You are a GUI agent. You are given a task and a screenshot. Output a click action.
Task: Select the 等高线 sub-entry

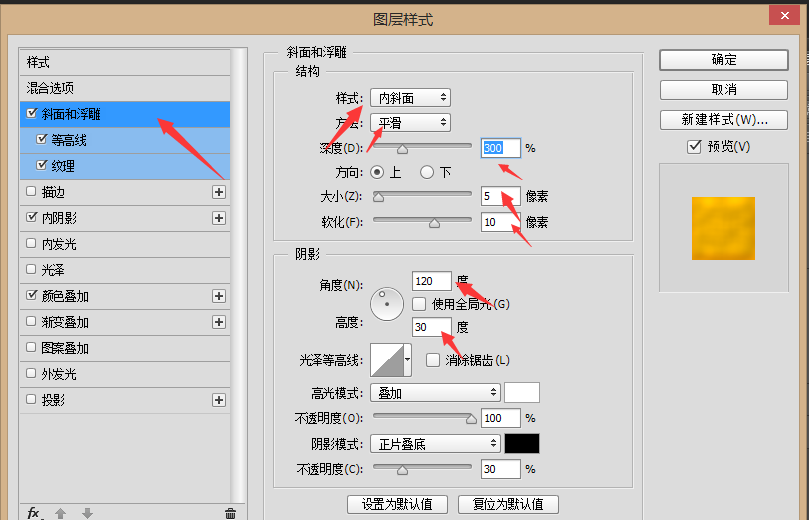pyautogui.click(x=125, y=140)
